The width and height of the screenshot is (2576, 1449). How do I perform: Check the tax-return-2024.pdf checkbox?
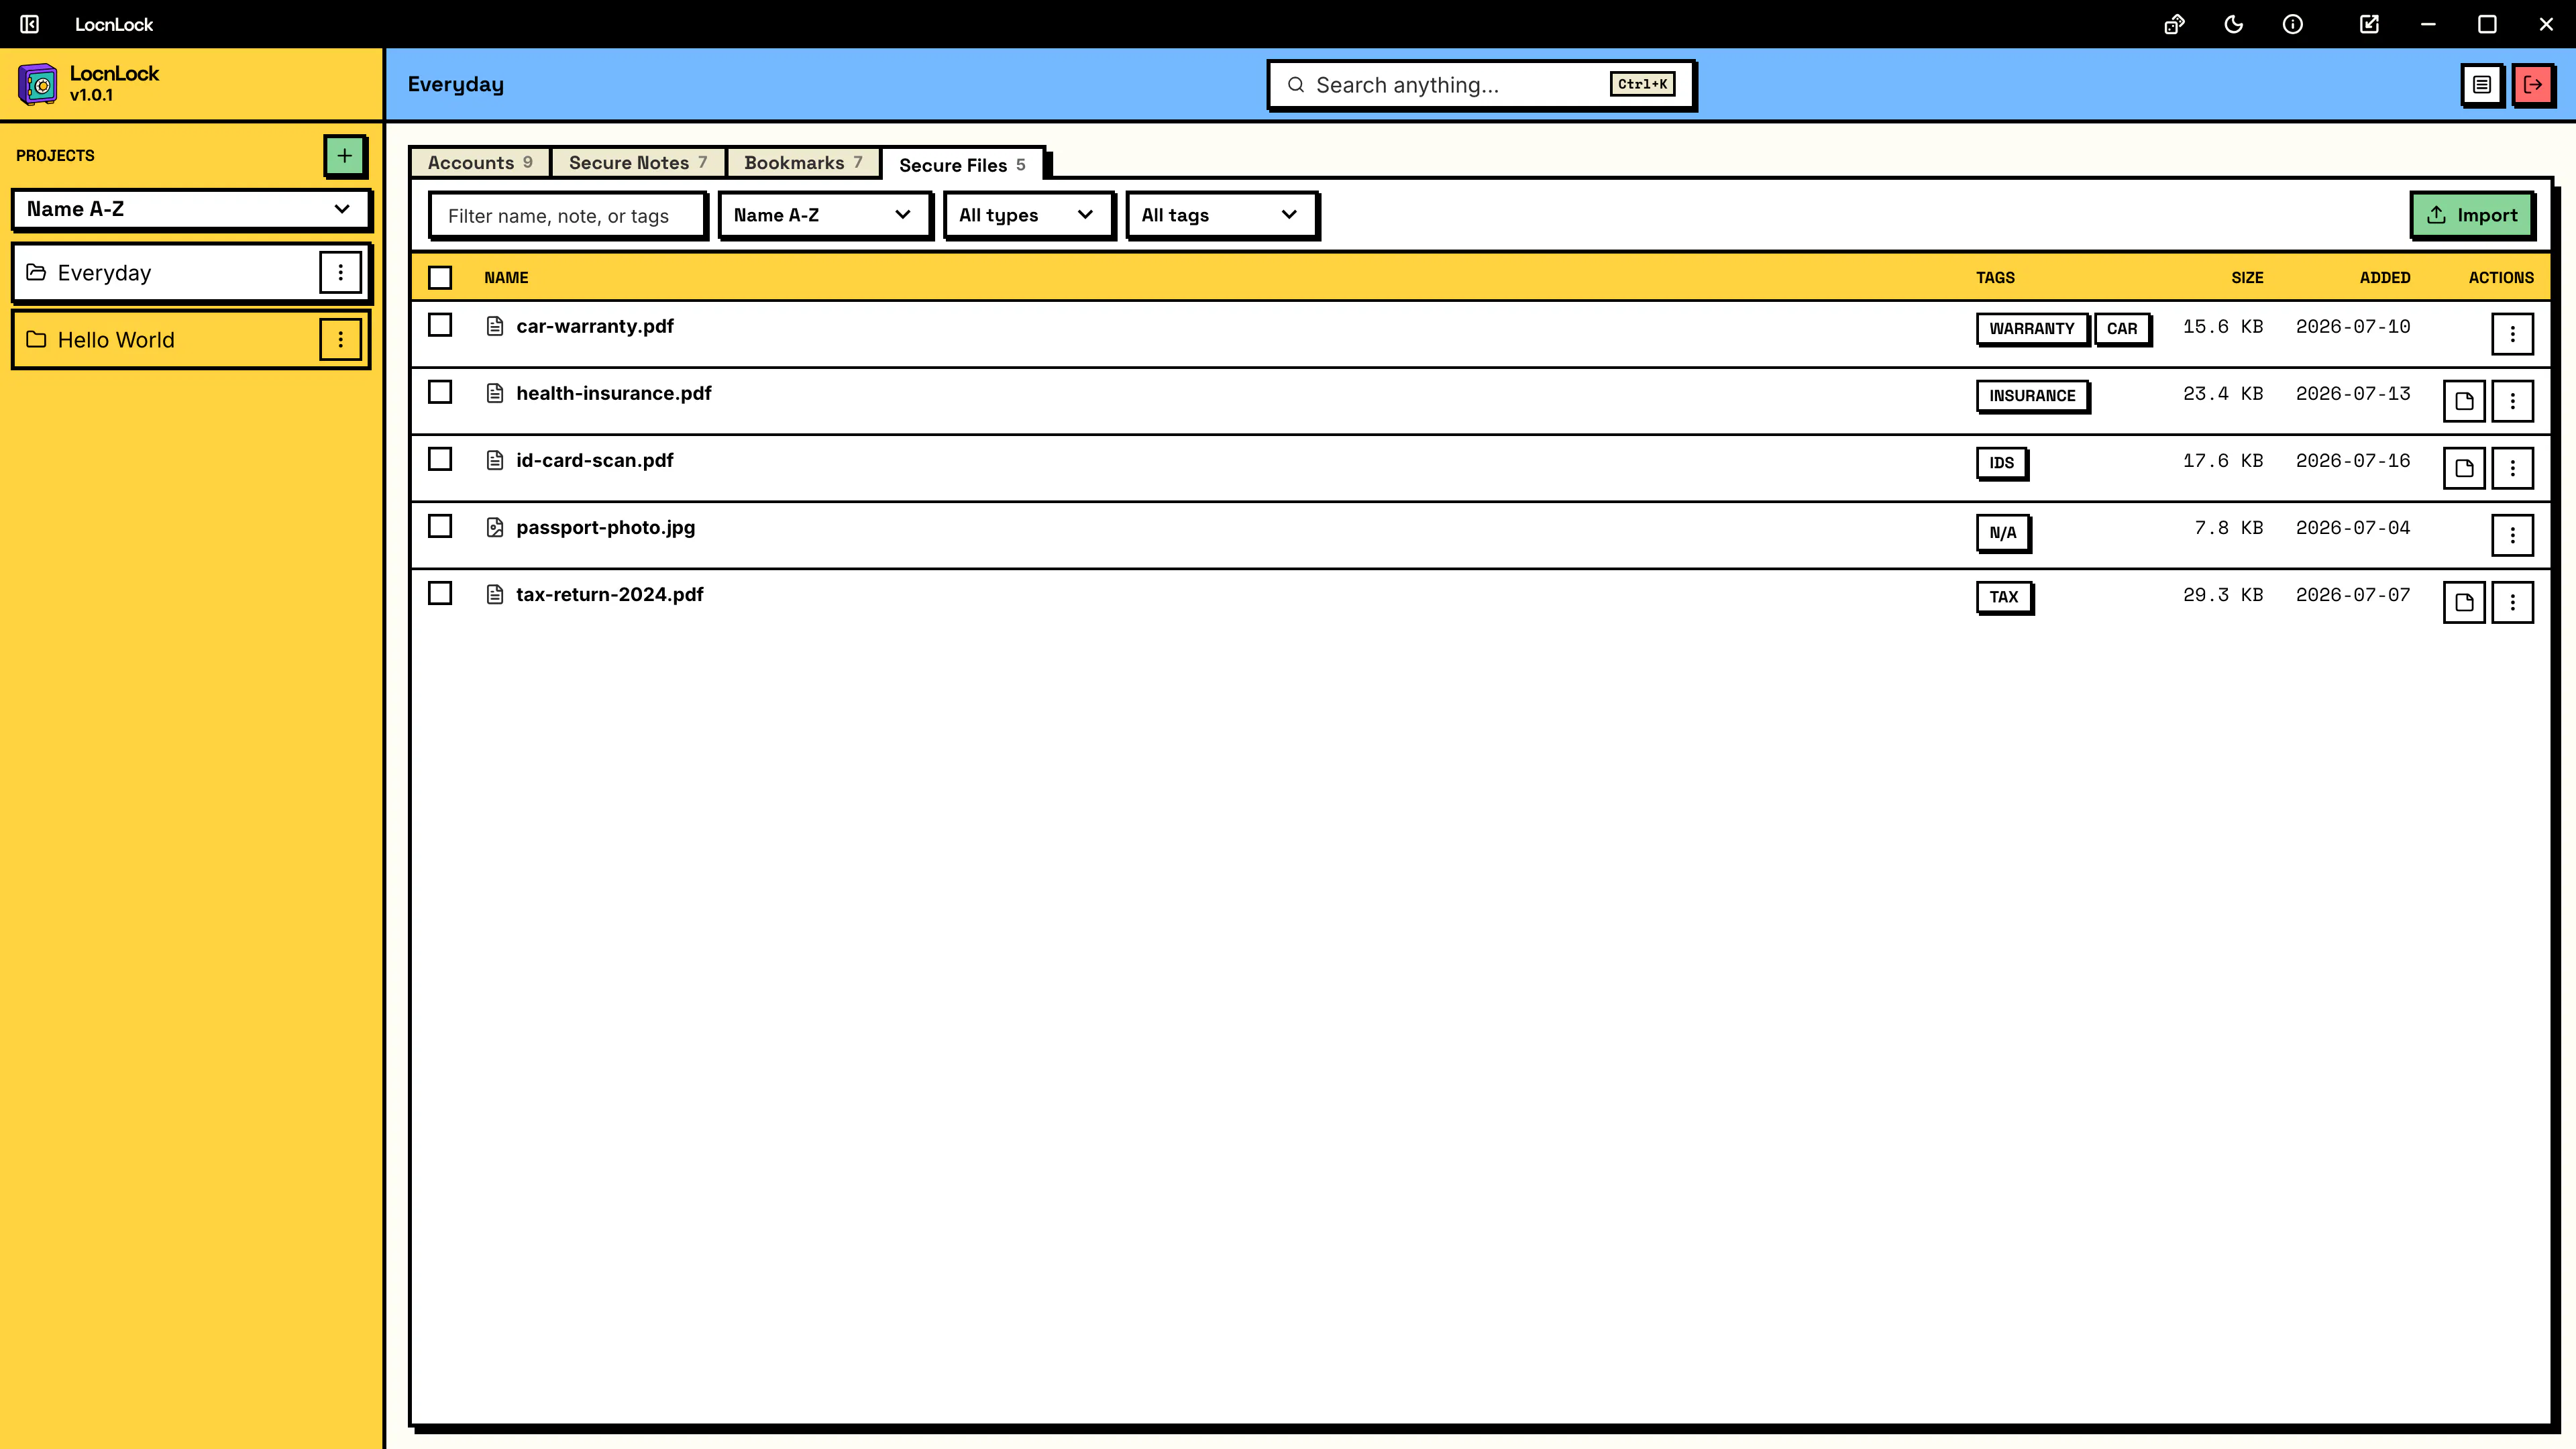440,593
